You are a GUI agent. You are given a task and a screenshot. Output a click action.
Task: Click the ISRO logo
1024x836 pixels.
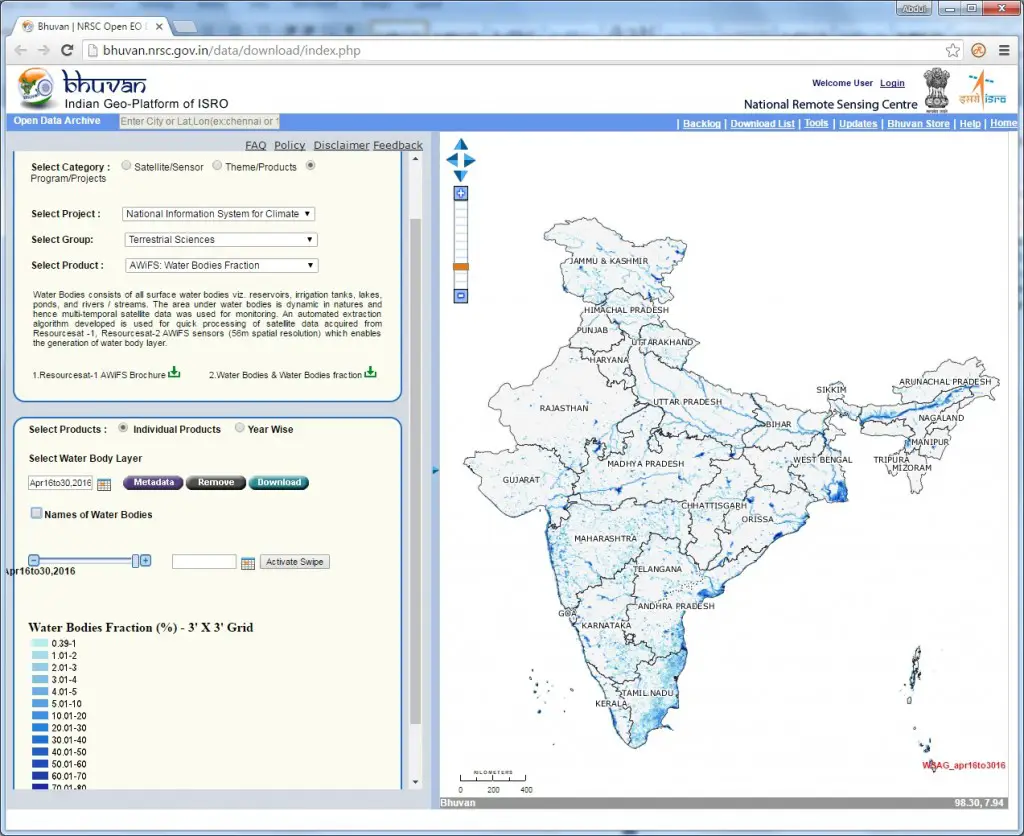tap(982, 89)
